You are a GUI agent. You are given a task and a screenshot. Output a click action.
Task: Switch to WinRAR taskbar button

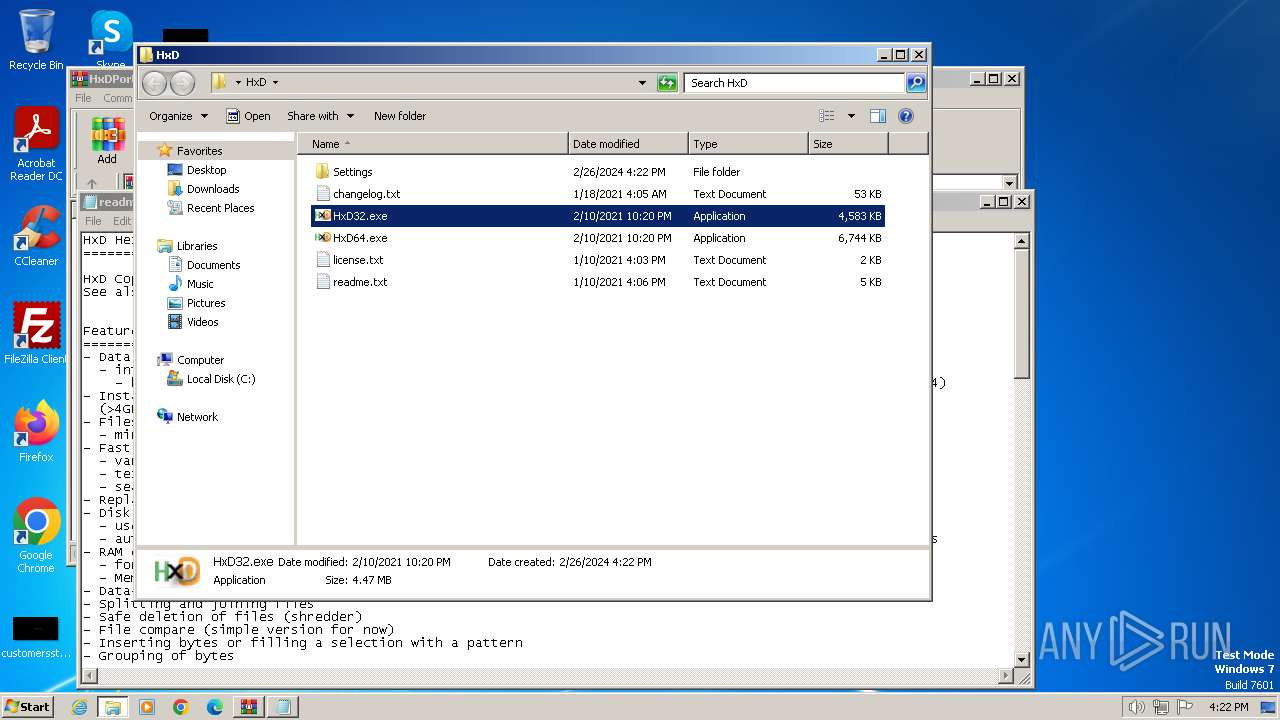tap(248, 707)
